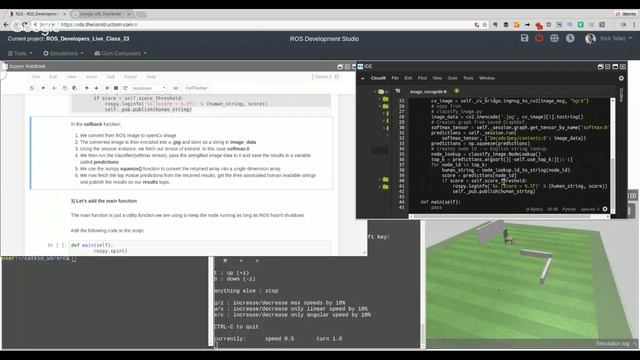Move cell up in Jupyter toolbar
The width and height of the screenshot is (640, 360).
click(87, 88)
